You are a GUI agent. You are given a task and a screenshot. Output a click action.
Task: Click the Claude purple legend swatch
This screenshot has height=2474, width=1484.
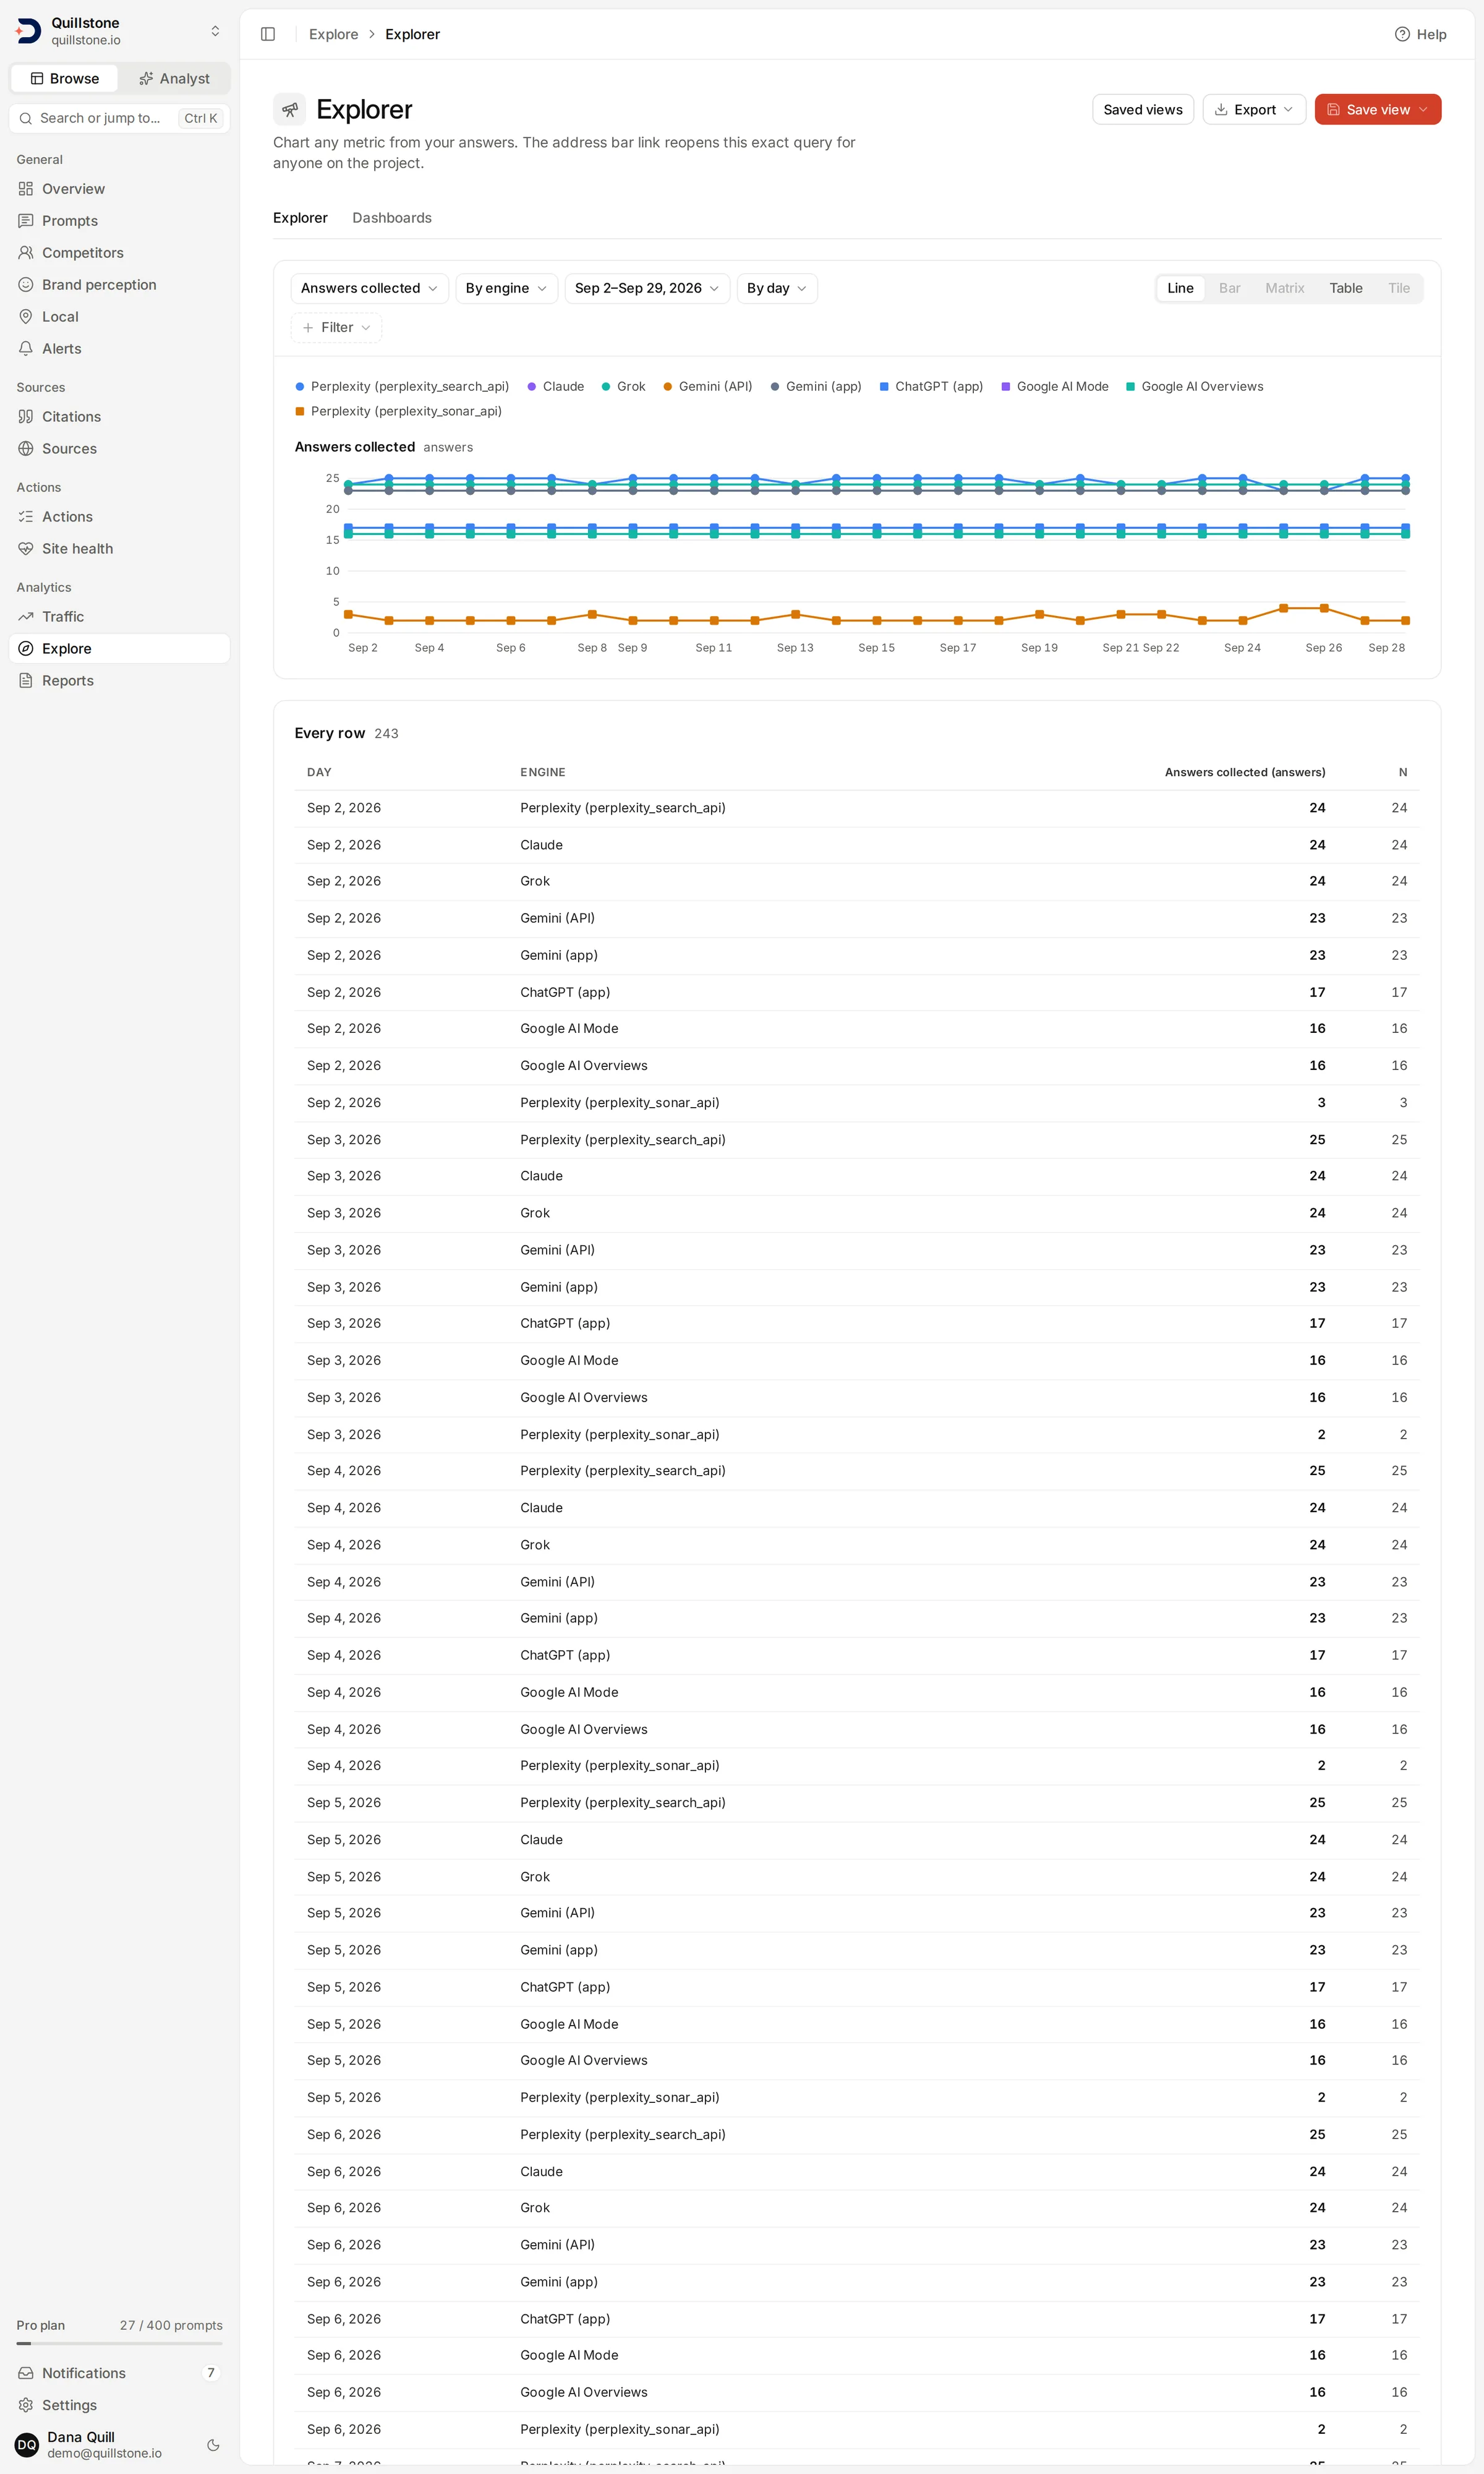(x=532, y=387)
